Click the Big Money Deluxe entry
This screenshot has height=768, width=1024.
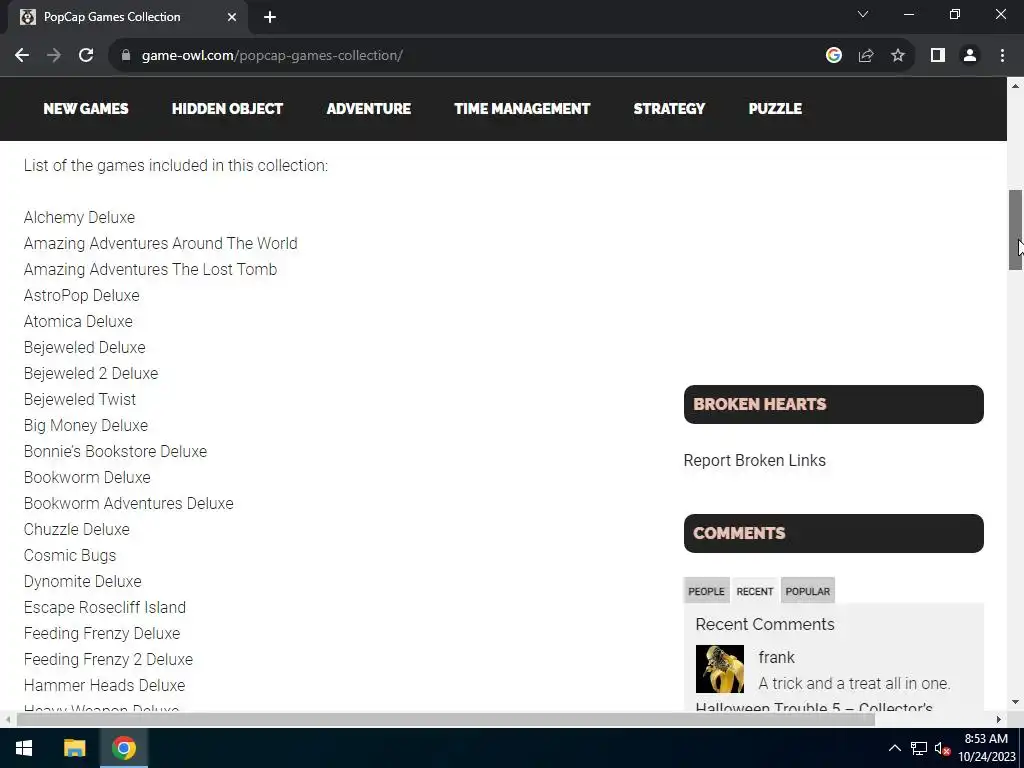(x=86, y=426)
